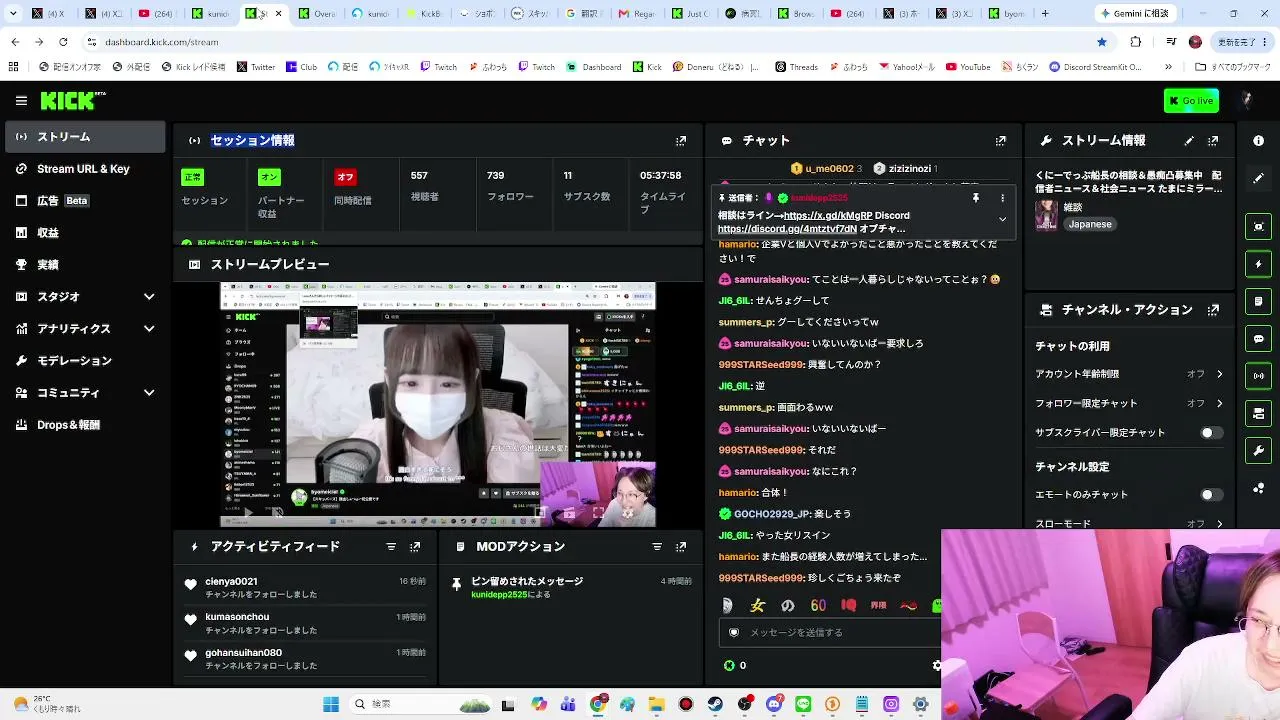The height and width of the screenshot is (720, 1280).
Task: Open the x.gd link in the pinned message
Action: click(828, 216)
